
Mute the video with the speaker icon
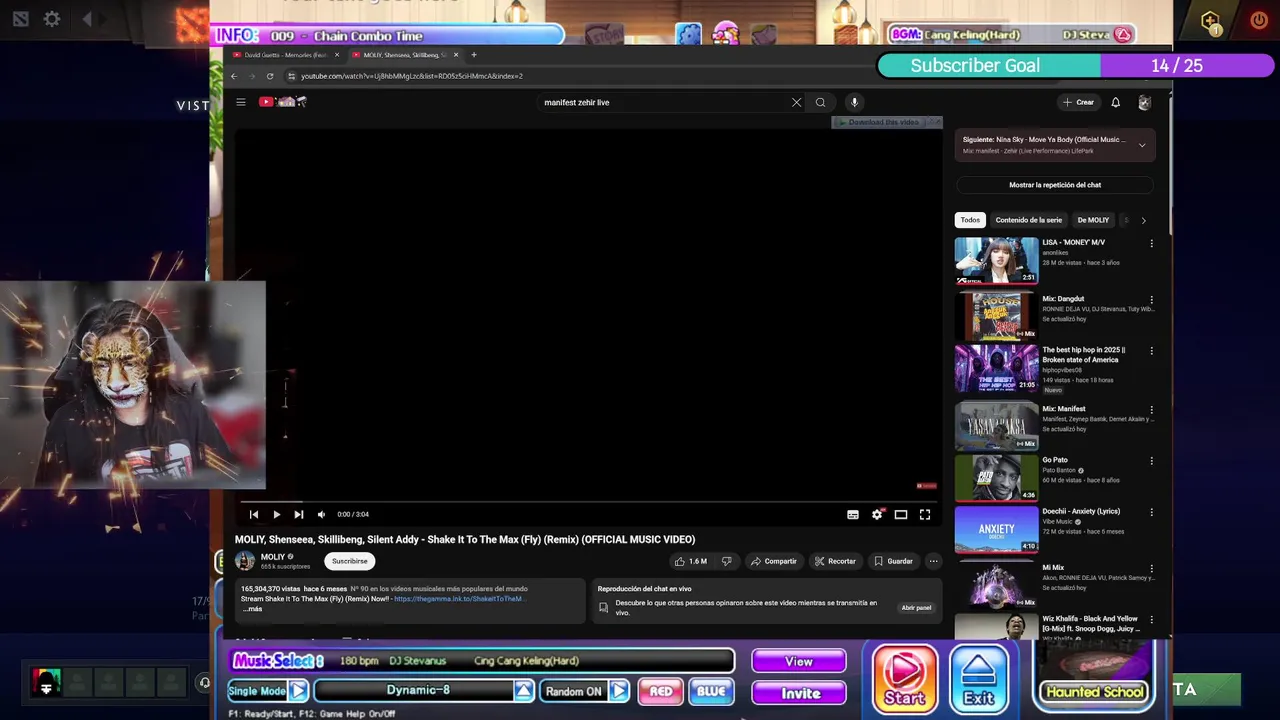pos(321,514)
